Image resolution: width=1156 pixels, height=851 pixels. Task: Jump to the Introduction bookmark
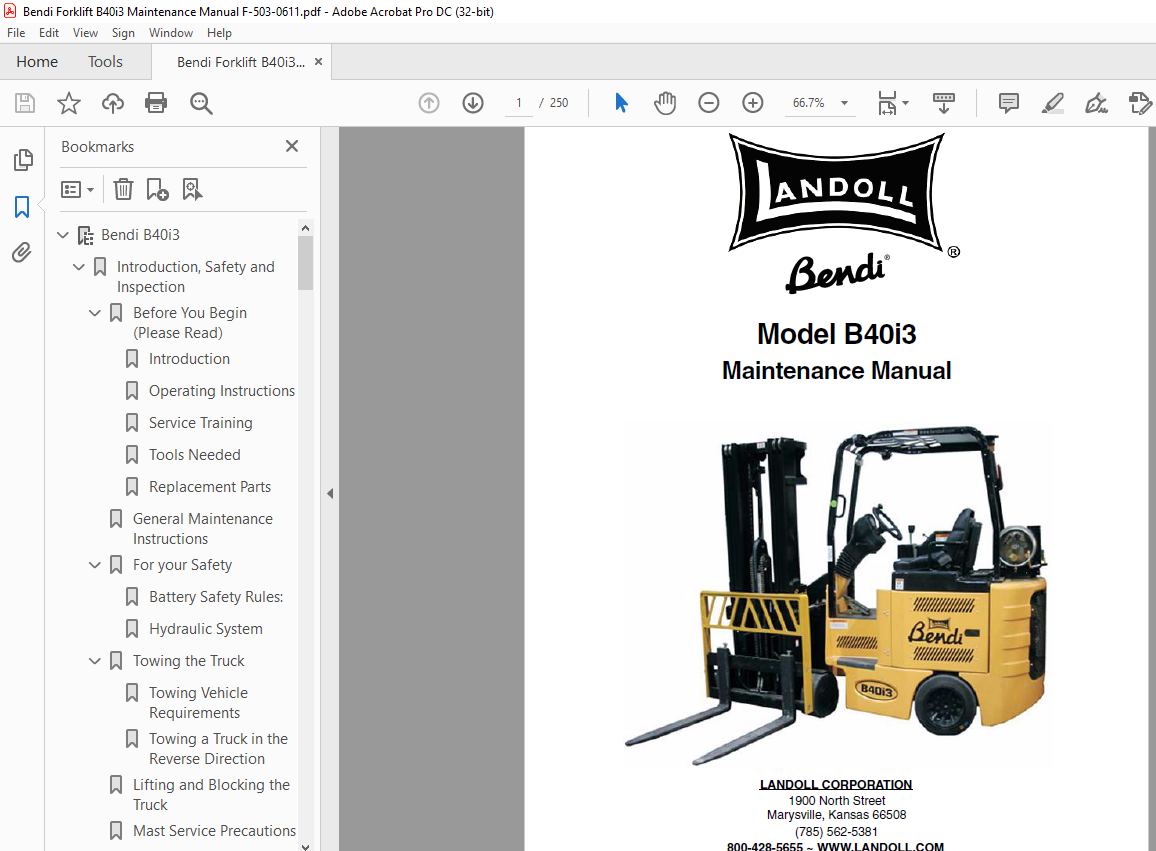pos(189,359)
